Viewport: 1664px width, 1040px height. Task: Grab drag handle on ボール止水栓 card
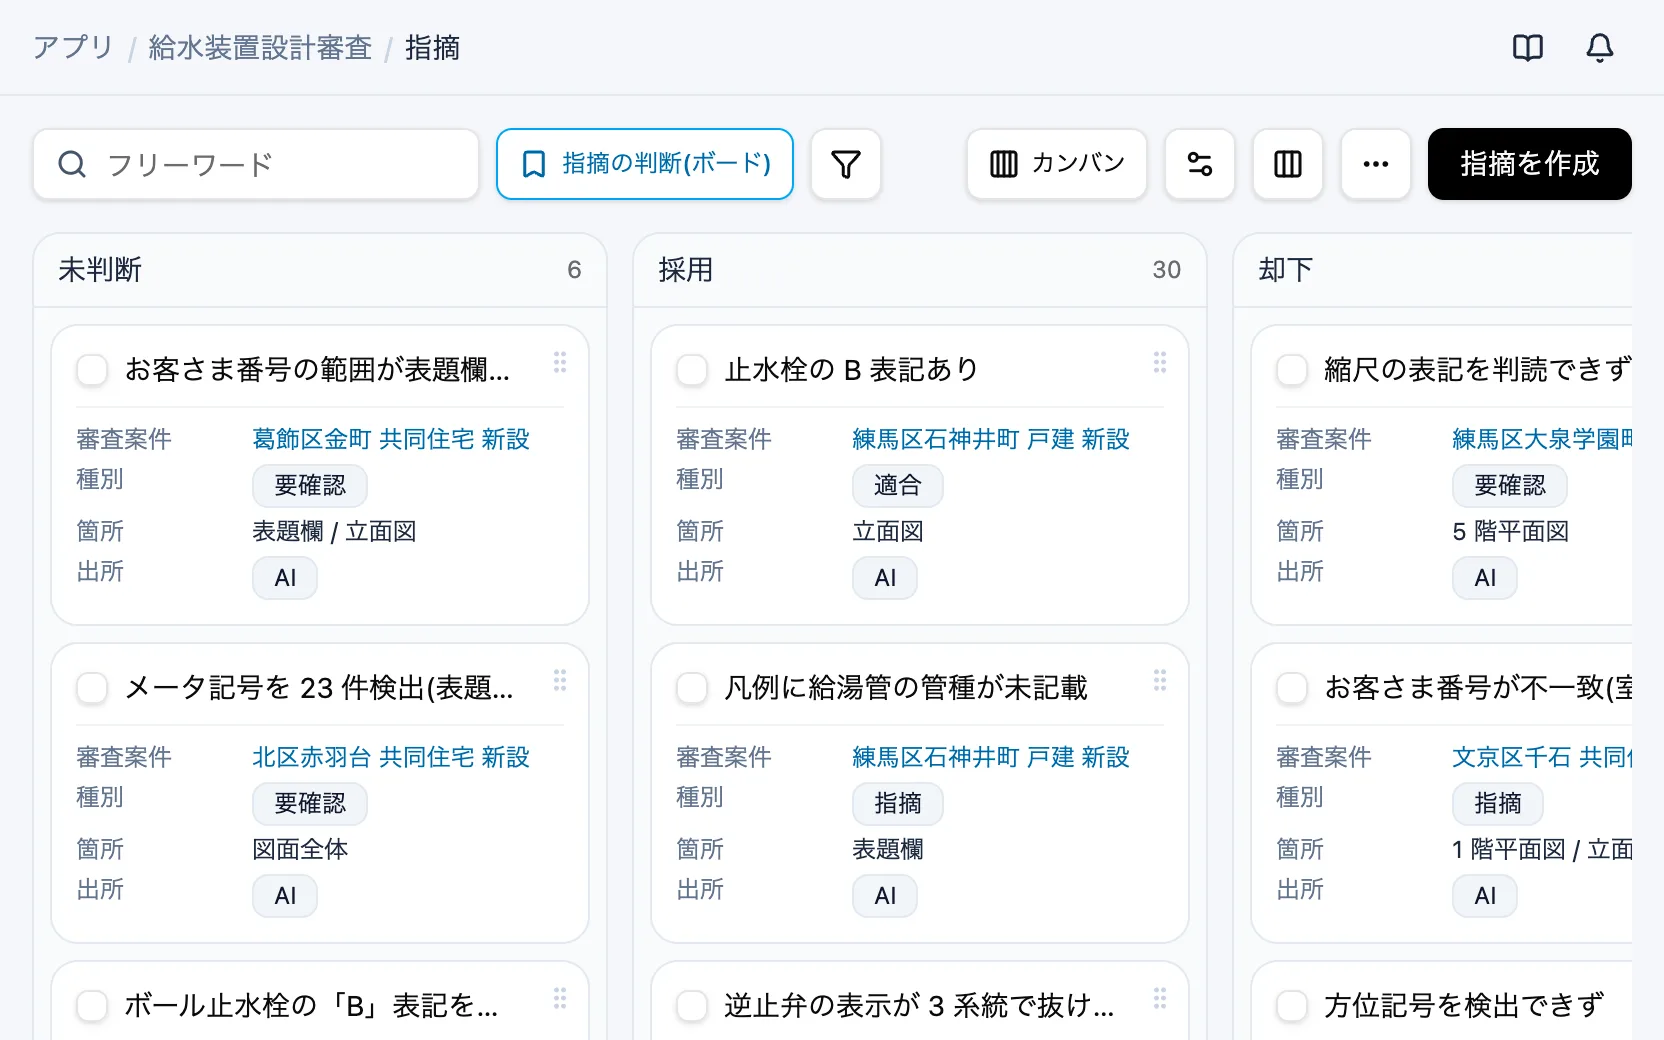tap(560, 999)
